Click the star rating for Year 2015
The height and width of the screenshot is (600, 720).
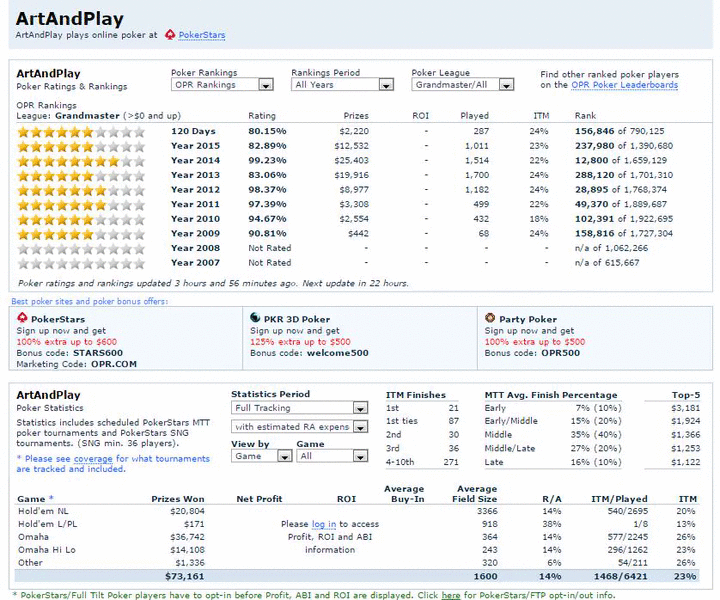[x=81, y=147]
